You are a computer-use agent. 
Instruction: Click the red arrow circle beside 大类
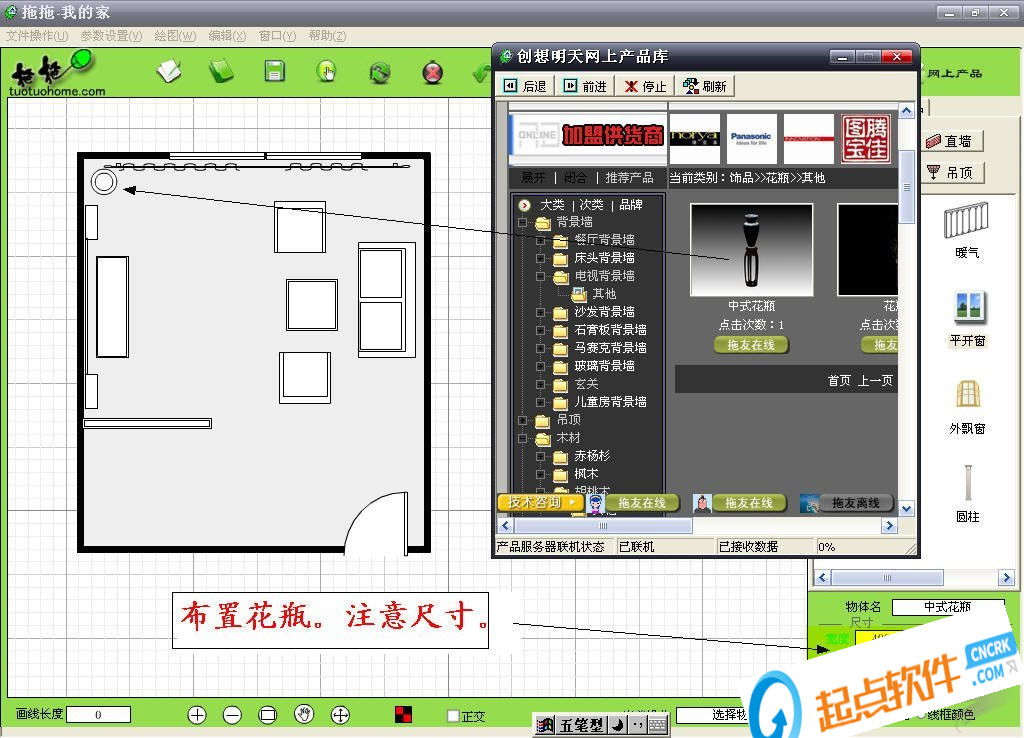(x=524, y=205)
